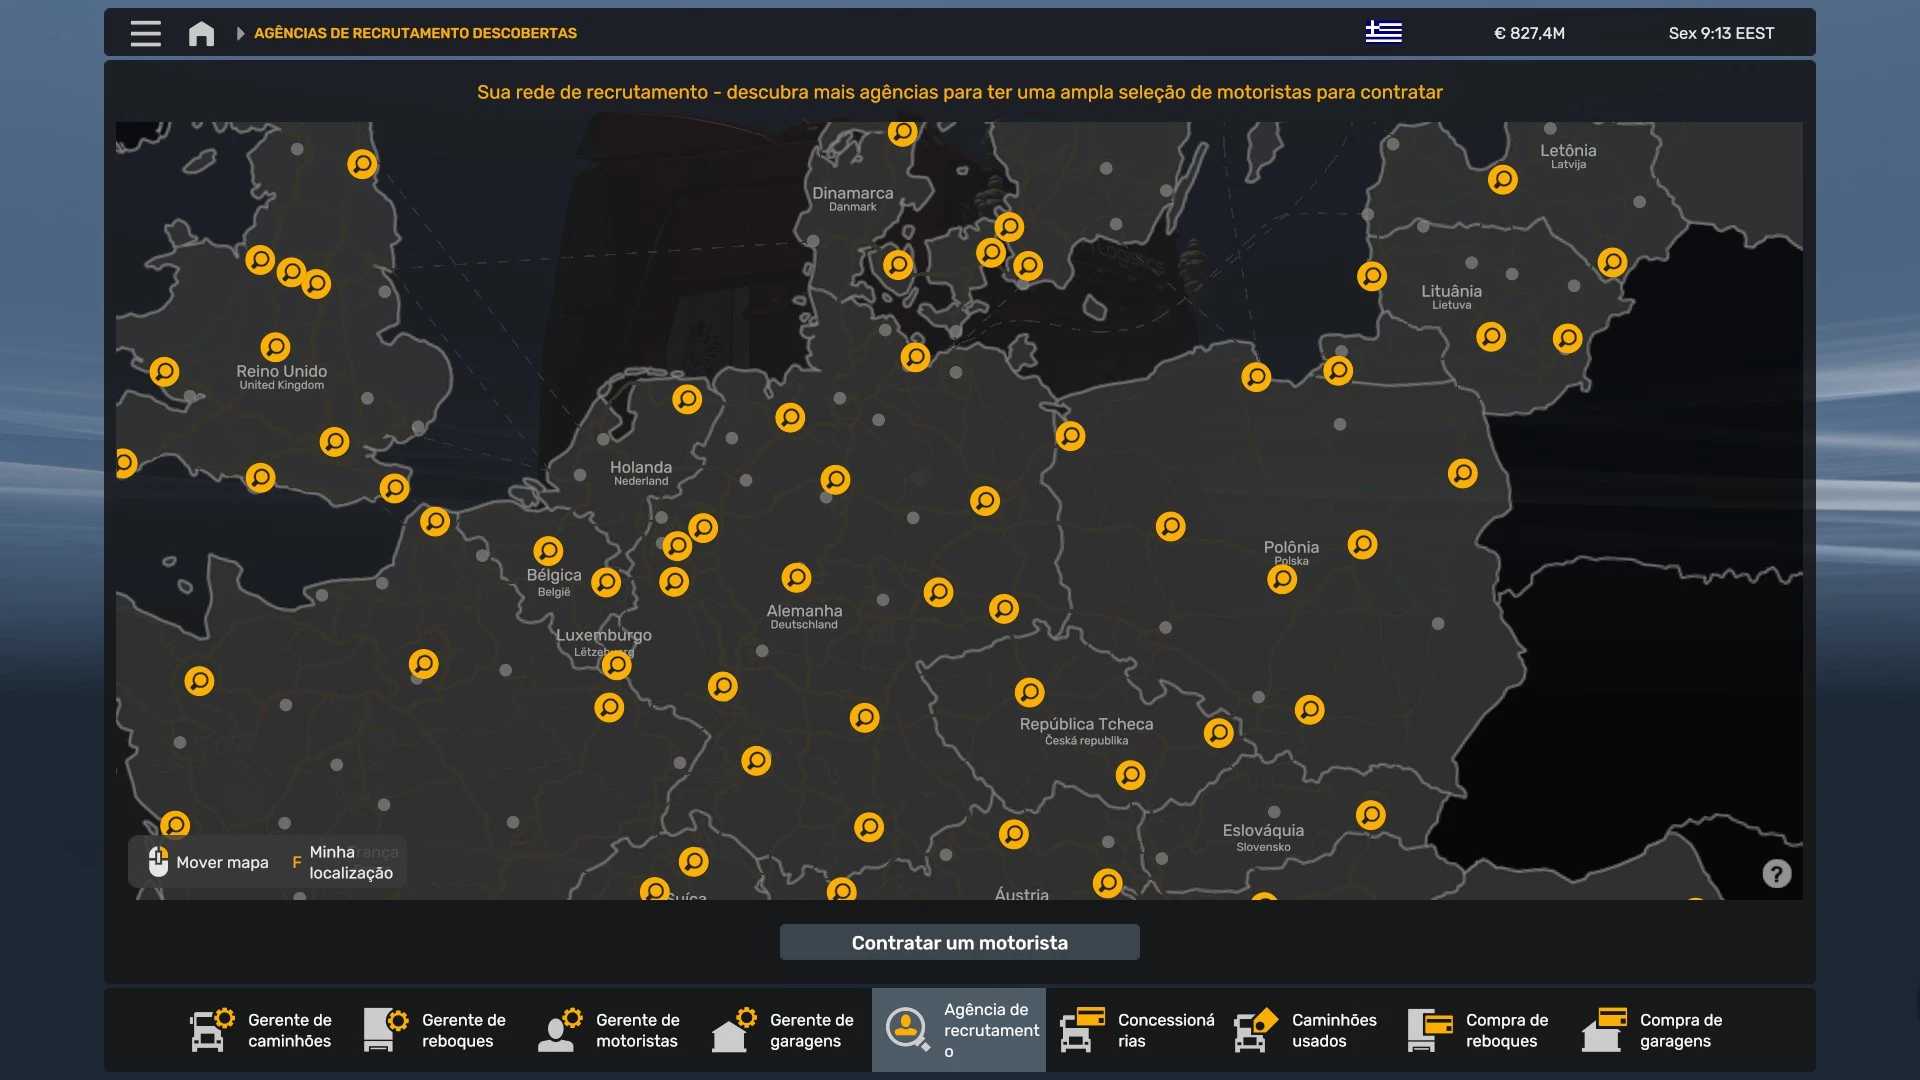The image size is (1920, 1080).
Task: Open Caminhões usados shop
Action: point(1306,1030)
